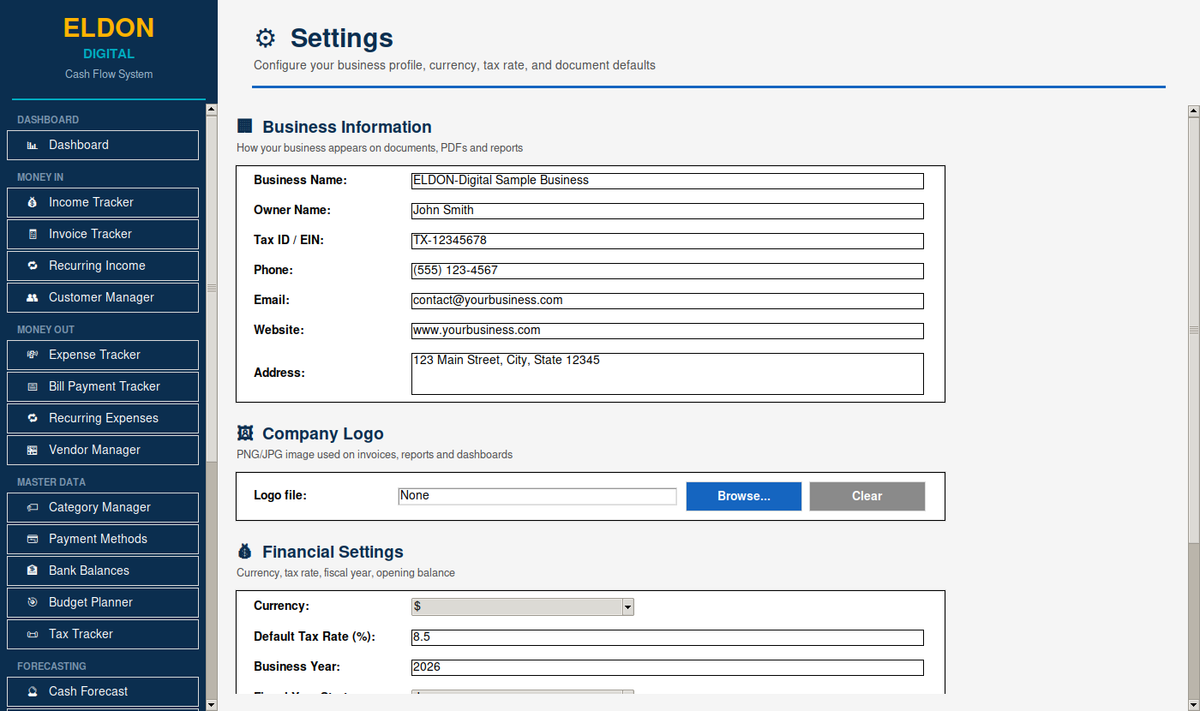Select Recurring Expenses item
1200x711 pixels.
point(103,419)
